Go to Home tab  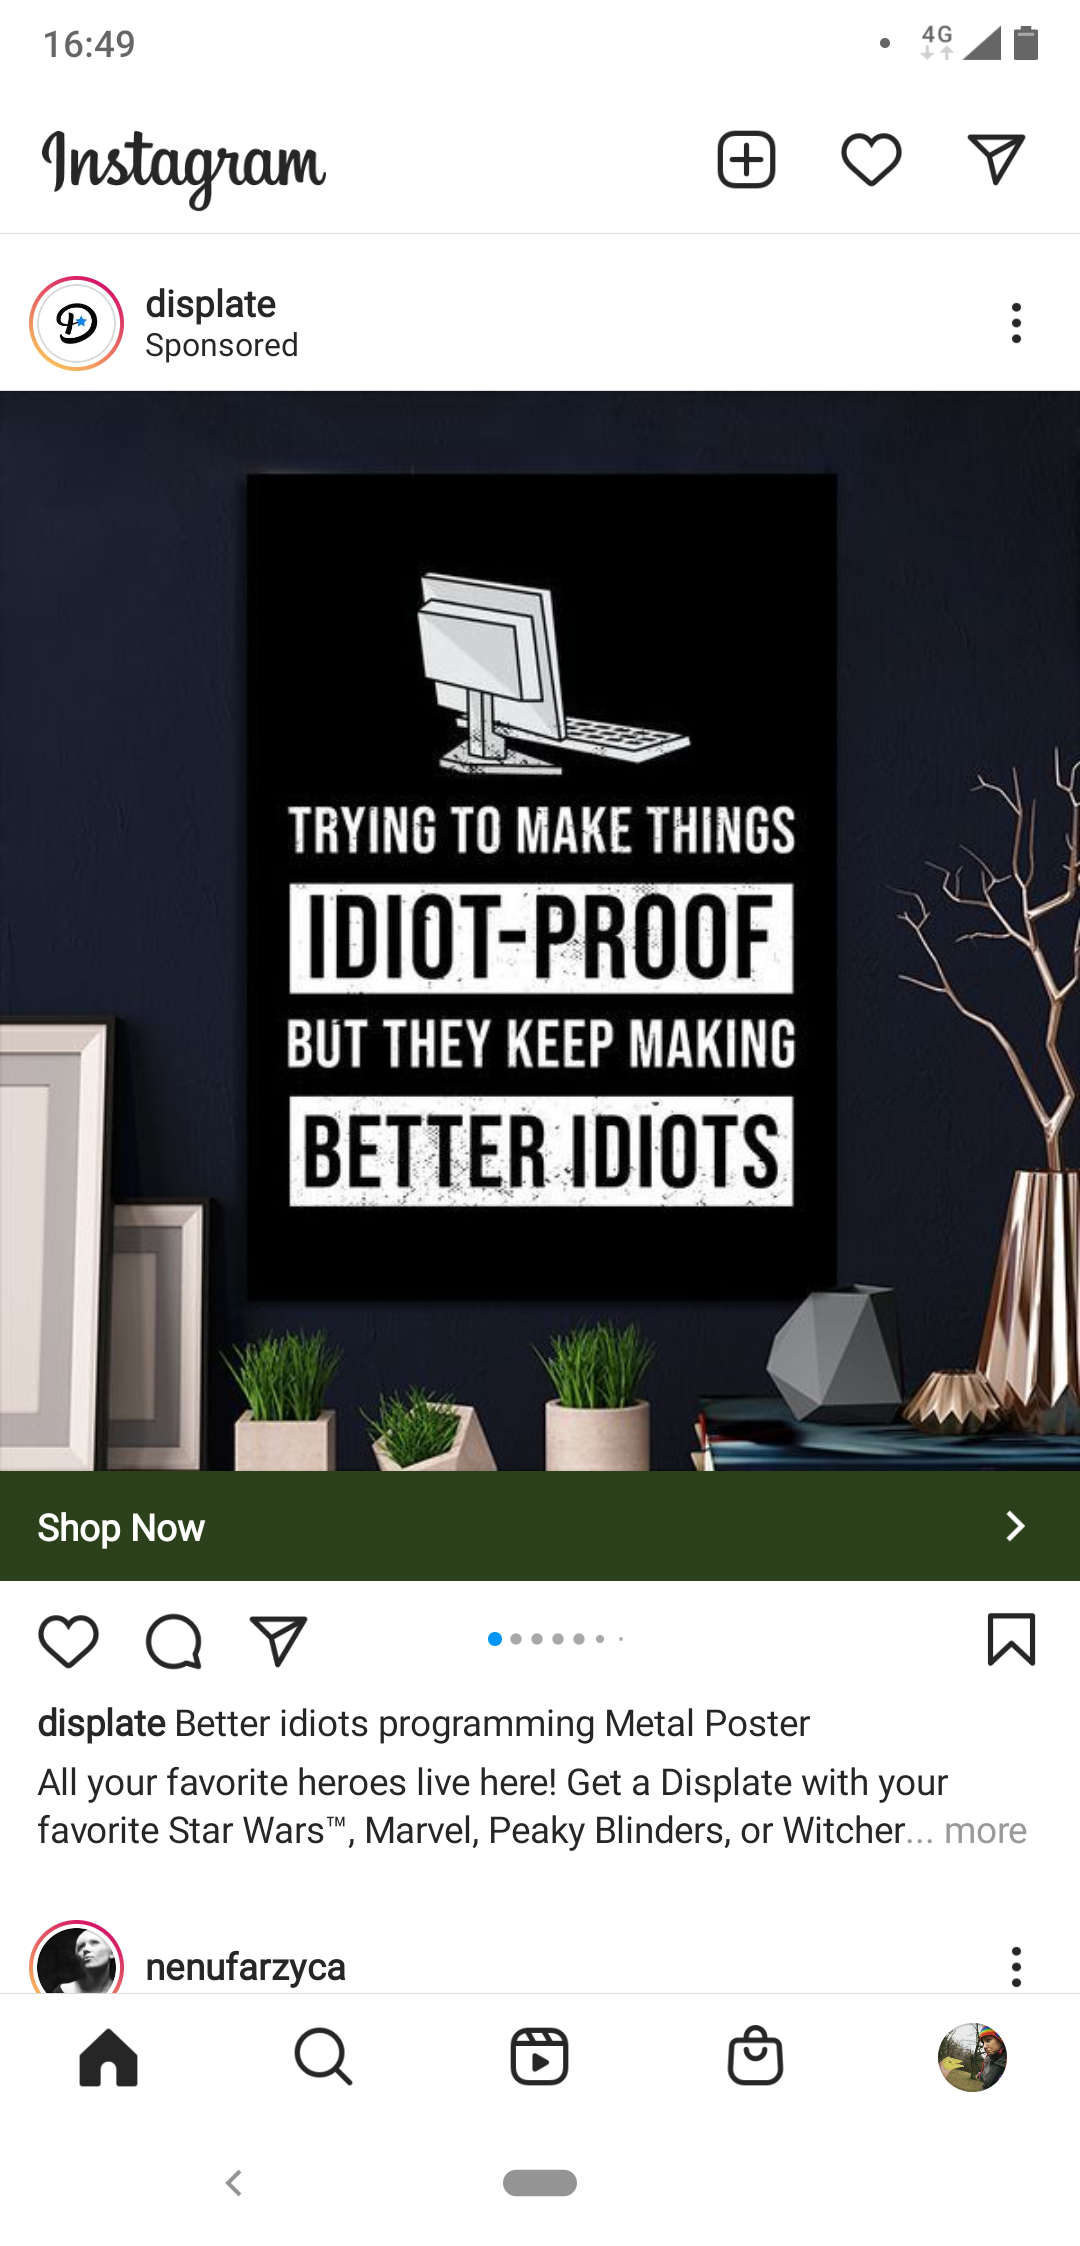(x=108, y=2057)
